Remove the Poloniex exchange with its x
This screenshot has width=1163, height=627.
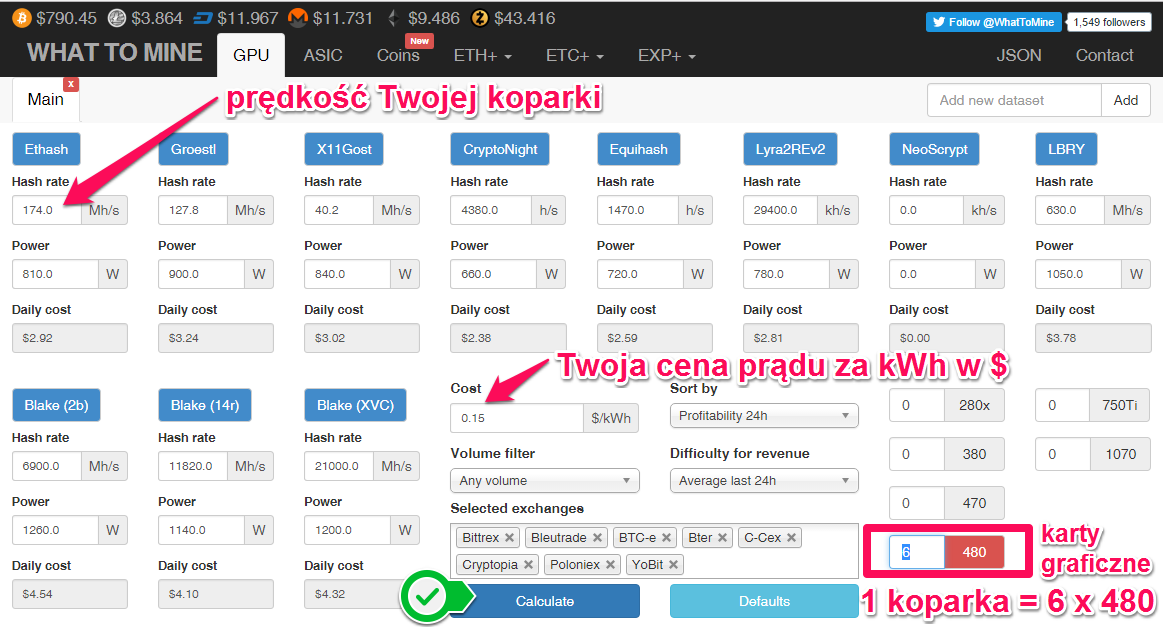[608, 565]
